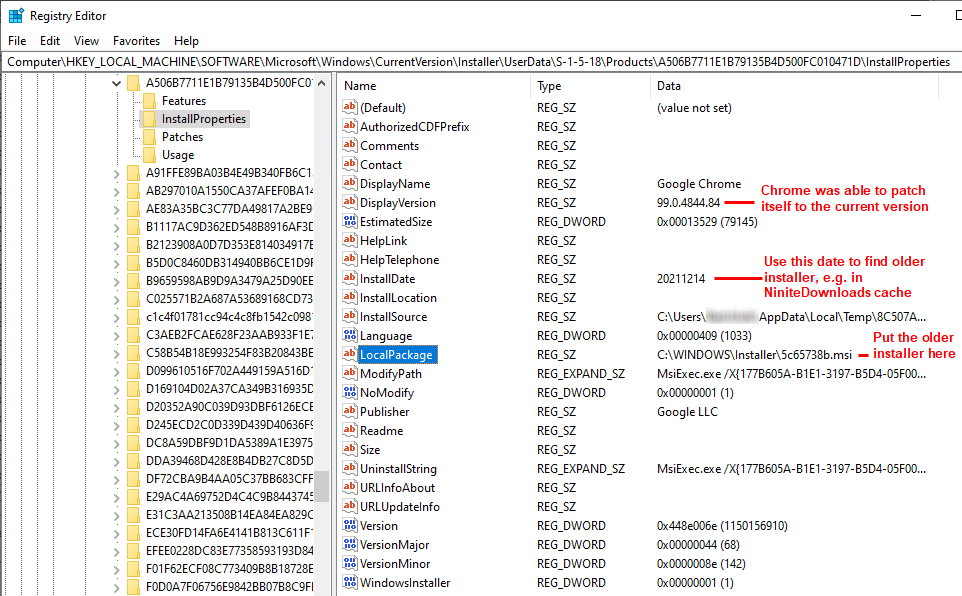Click the string icon next to InstallDate
This screenshot has height=596, width=962.
pyautogui.click(x=350, y=278)
